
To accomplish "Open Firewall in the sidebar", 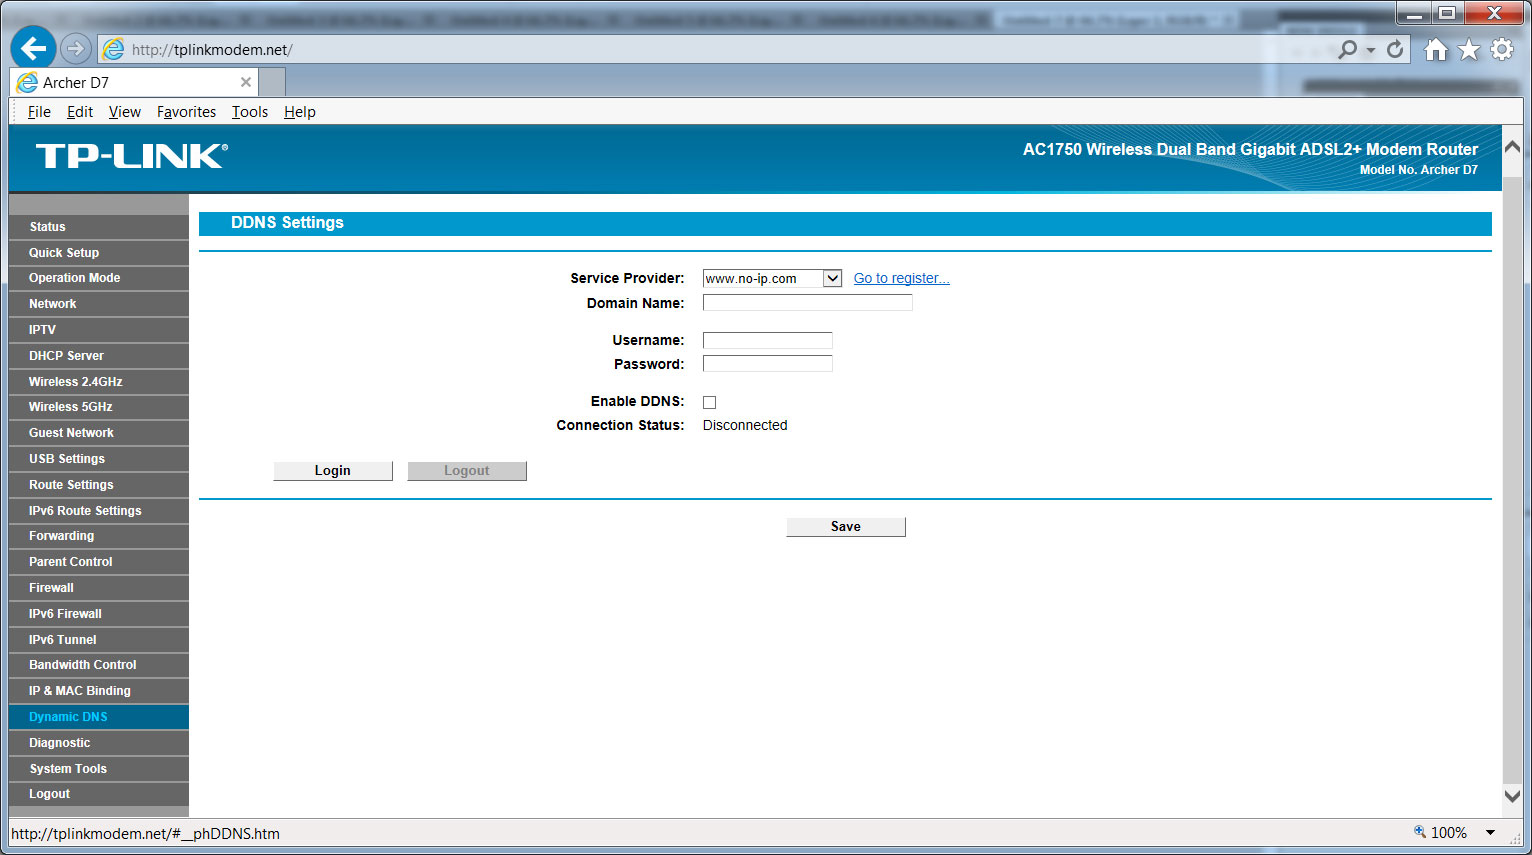I will (98, 588).
